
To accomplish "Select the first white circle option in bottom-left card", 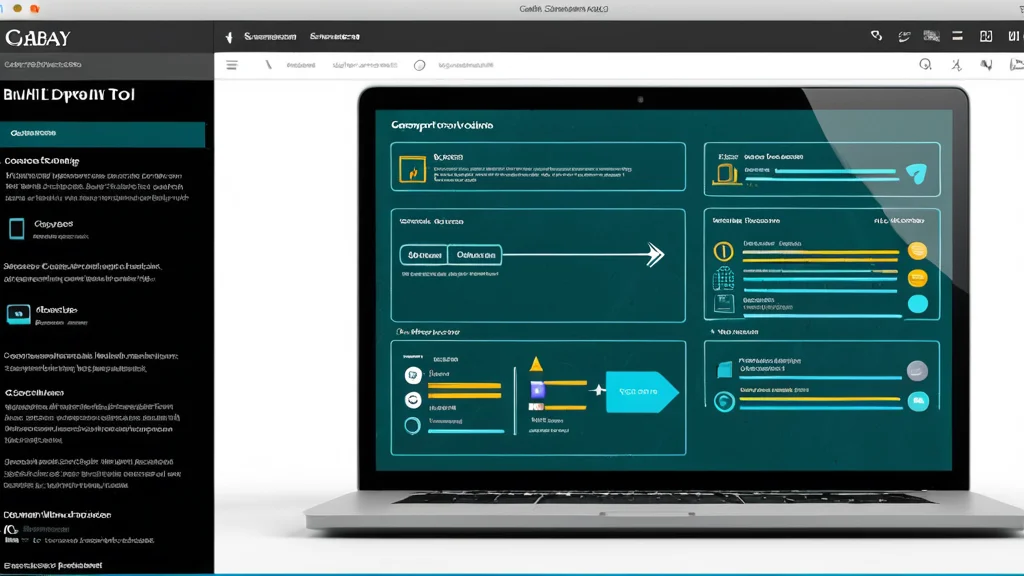I will point(412,375).
